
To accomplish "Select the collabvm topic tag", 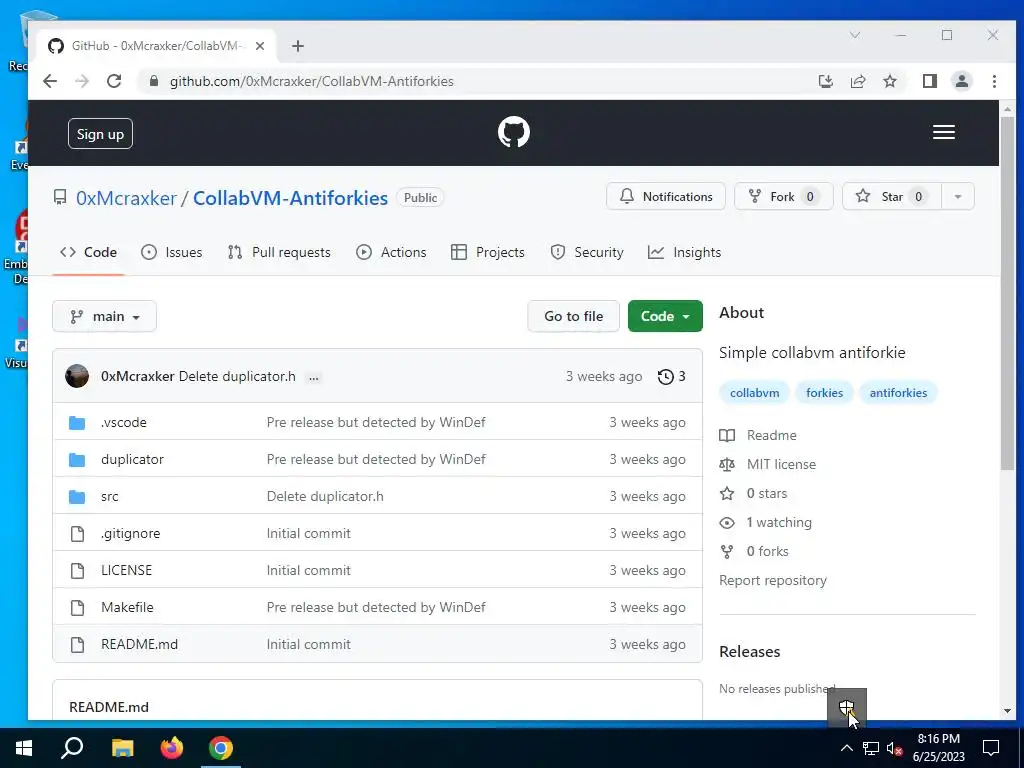I will [754, 392].
